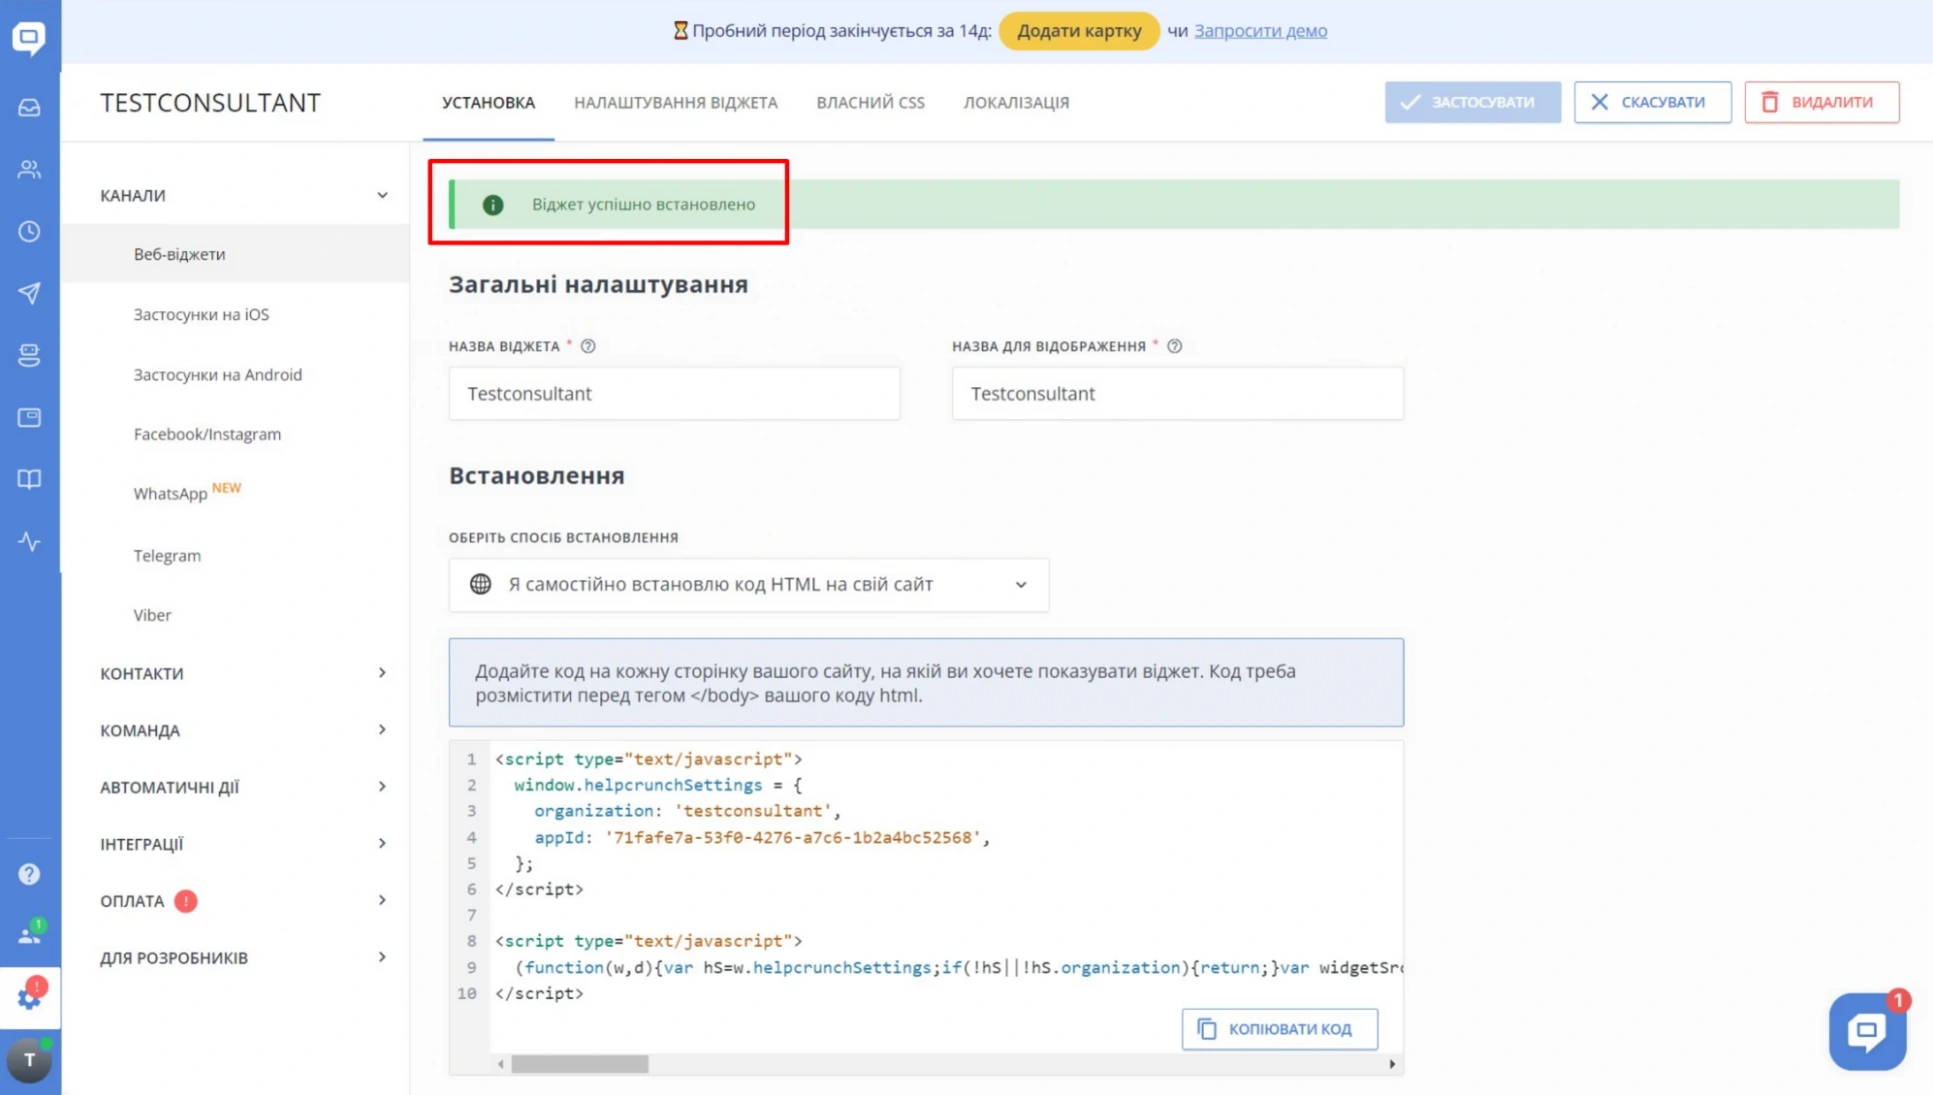Open the contacts people icon in sidebar
The width and height of the screenshot is (1933, 1095).
pyautogui.click(x=29, y=169)
